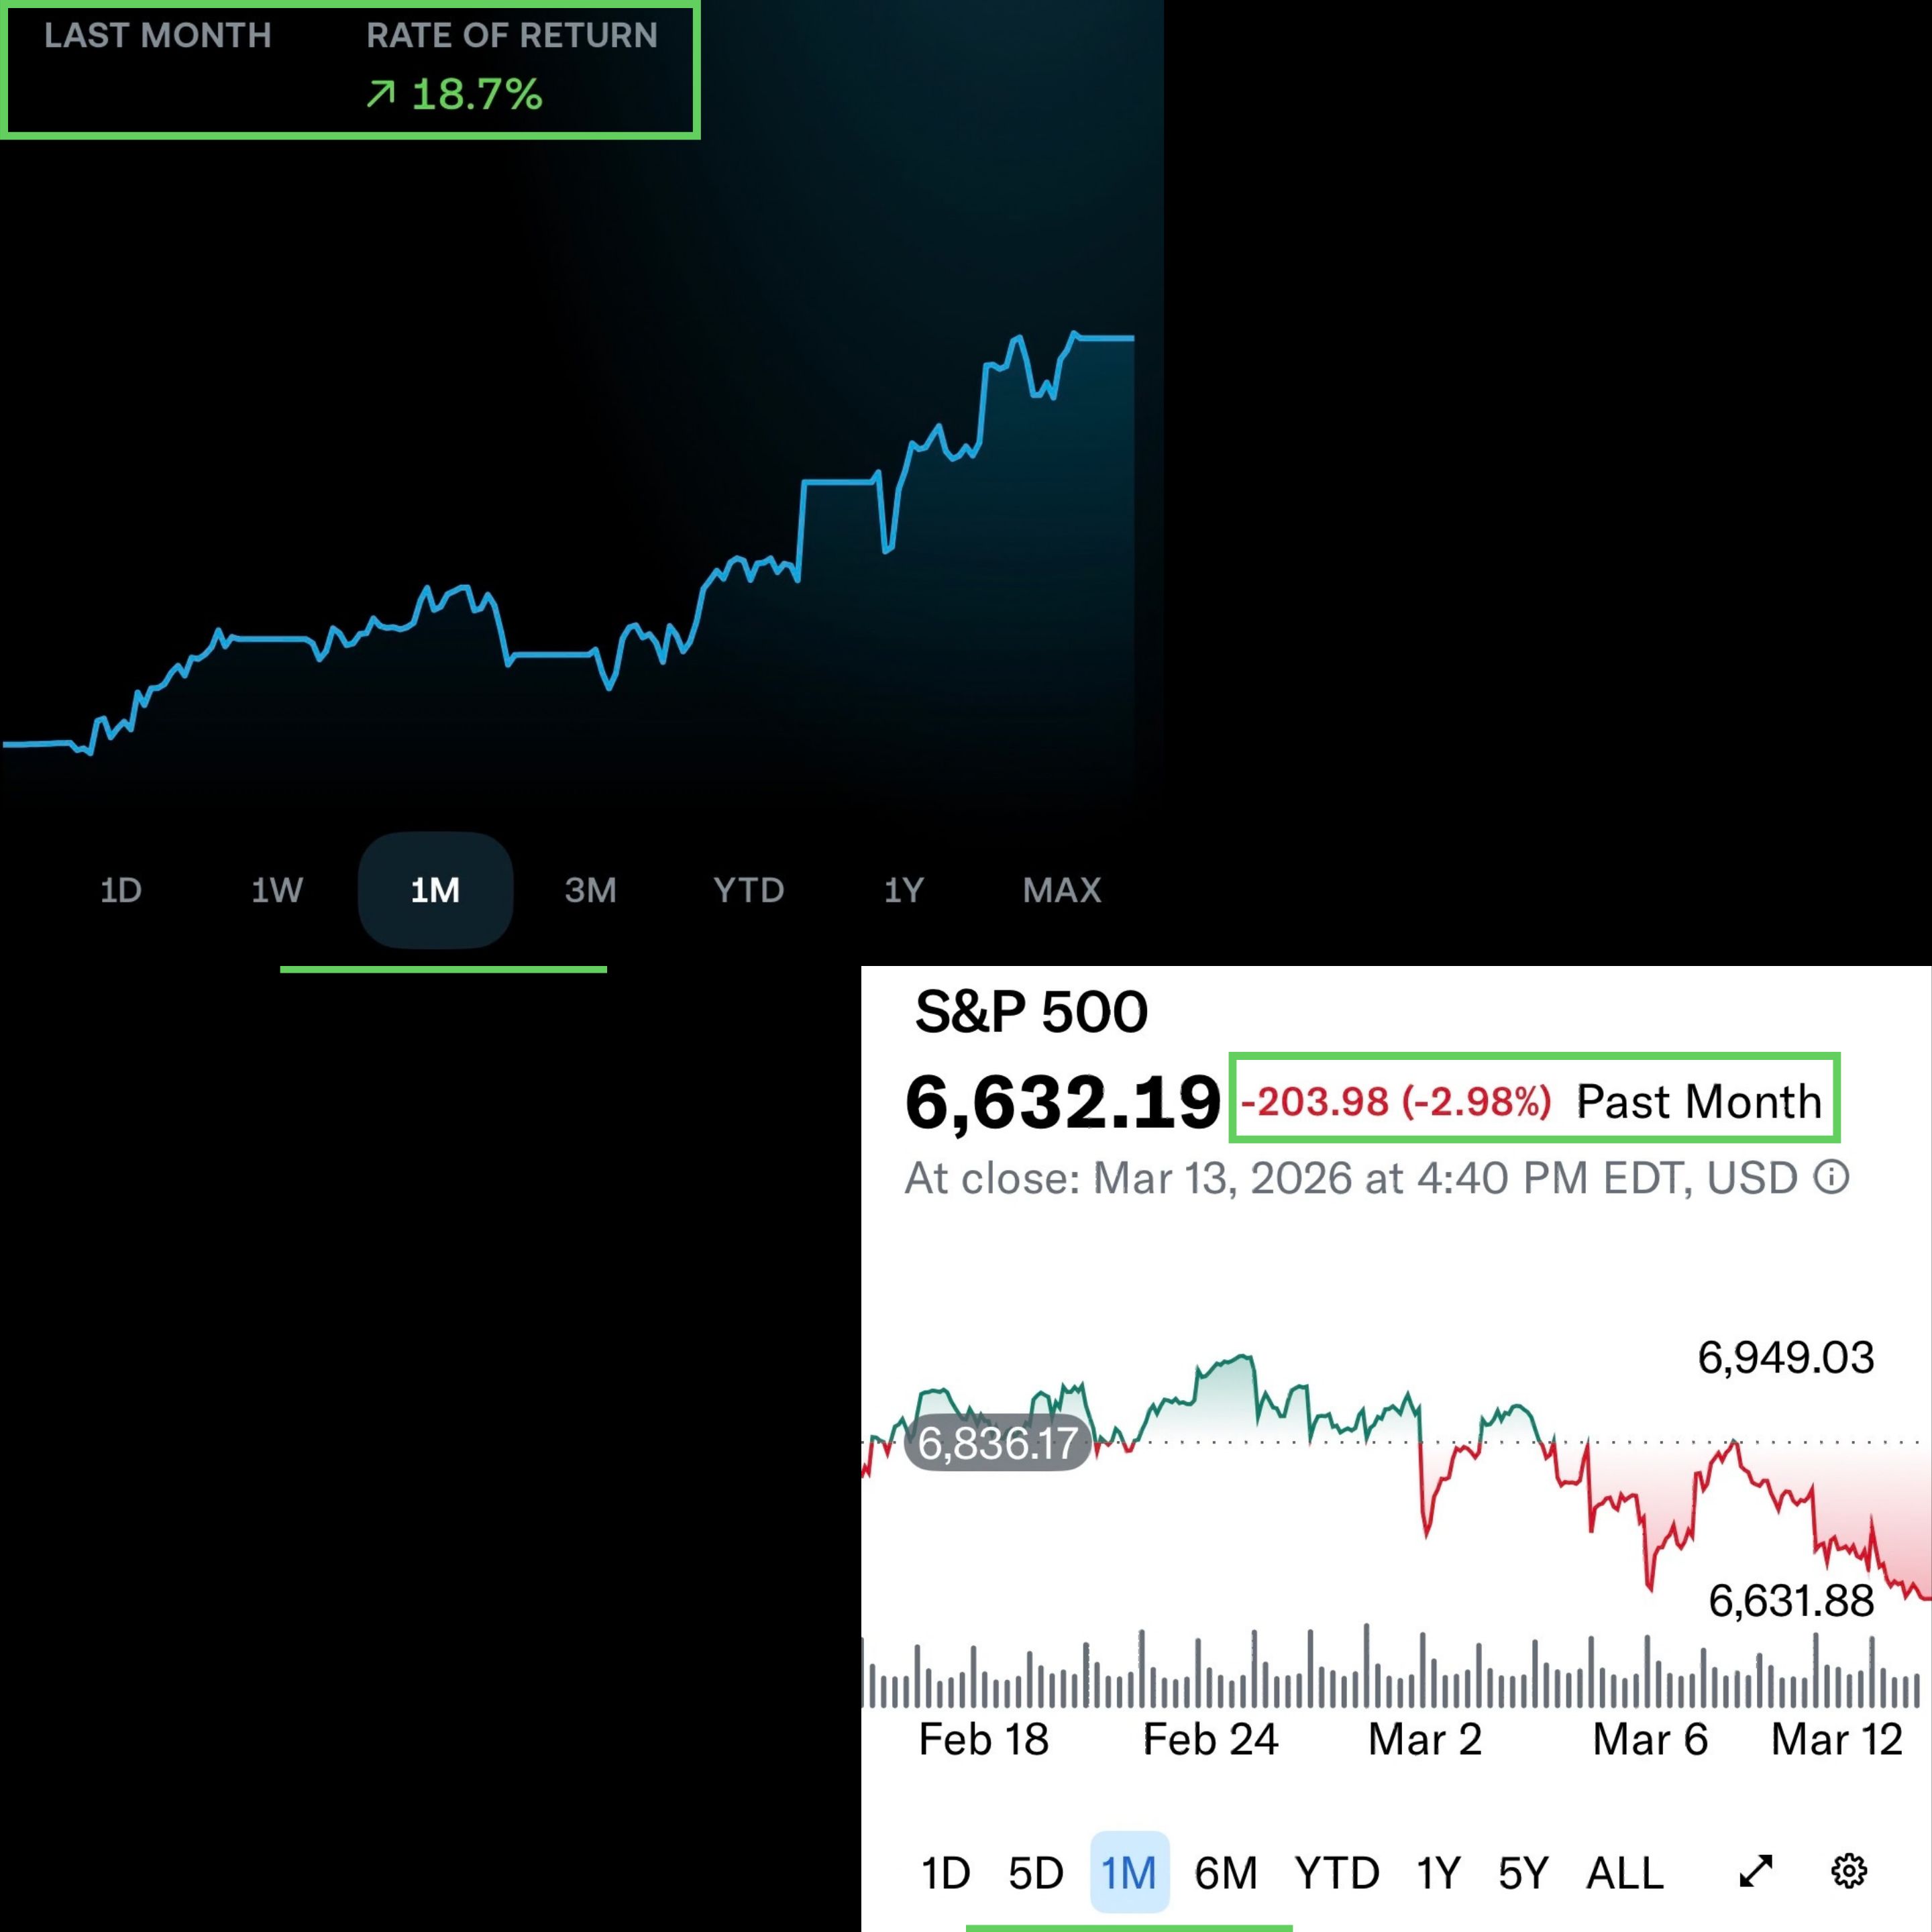Select the highlighted 1M portfolio range
Image resolution: width=1932 pixels, height=1932 pixels.
pyautogui.click(x=435, y=890)
